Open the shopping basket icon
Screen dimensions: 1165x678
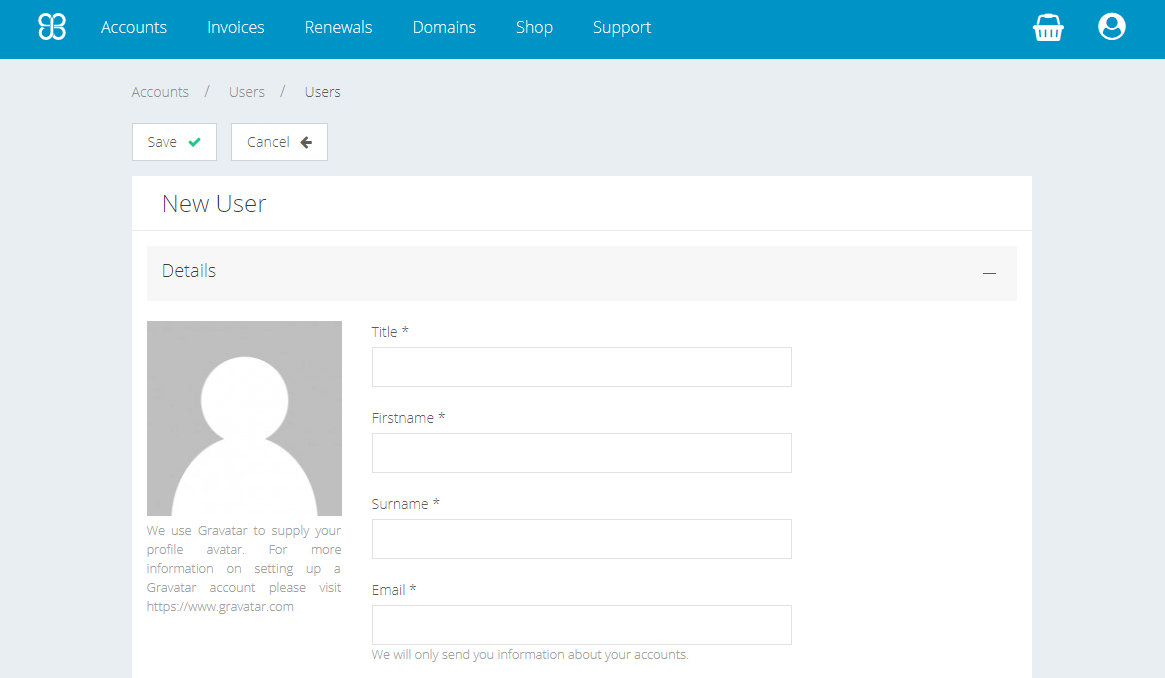point(1048,28)
